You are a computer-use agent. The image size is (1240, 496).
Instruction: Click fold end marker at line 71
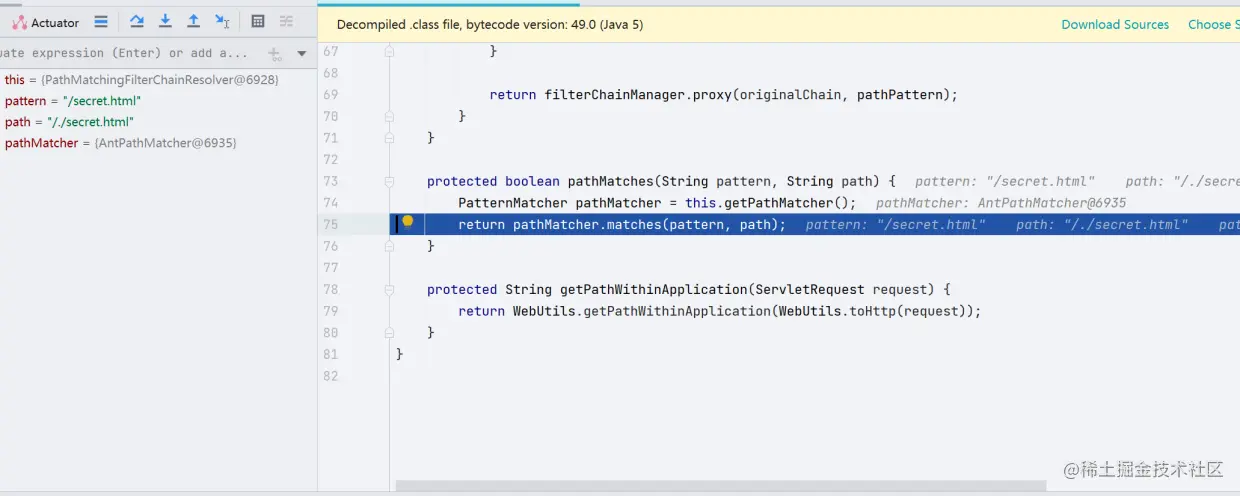click(390, 138)
